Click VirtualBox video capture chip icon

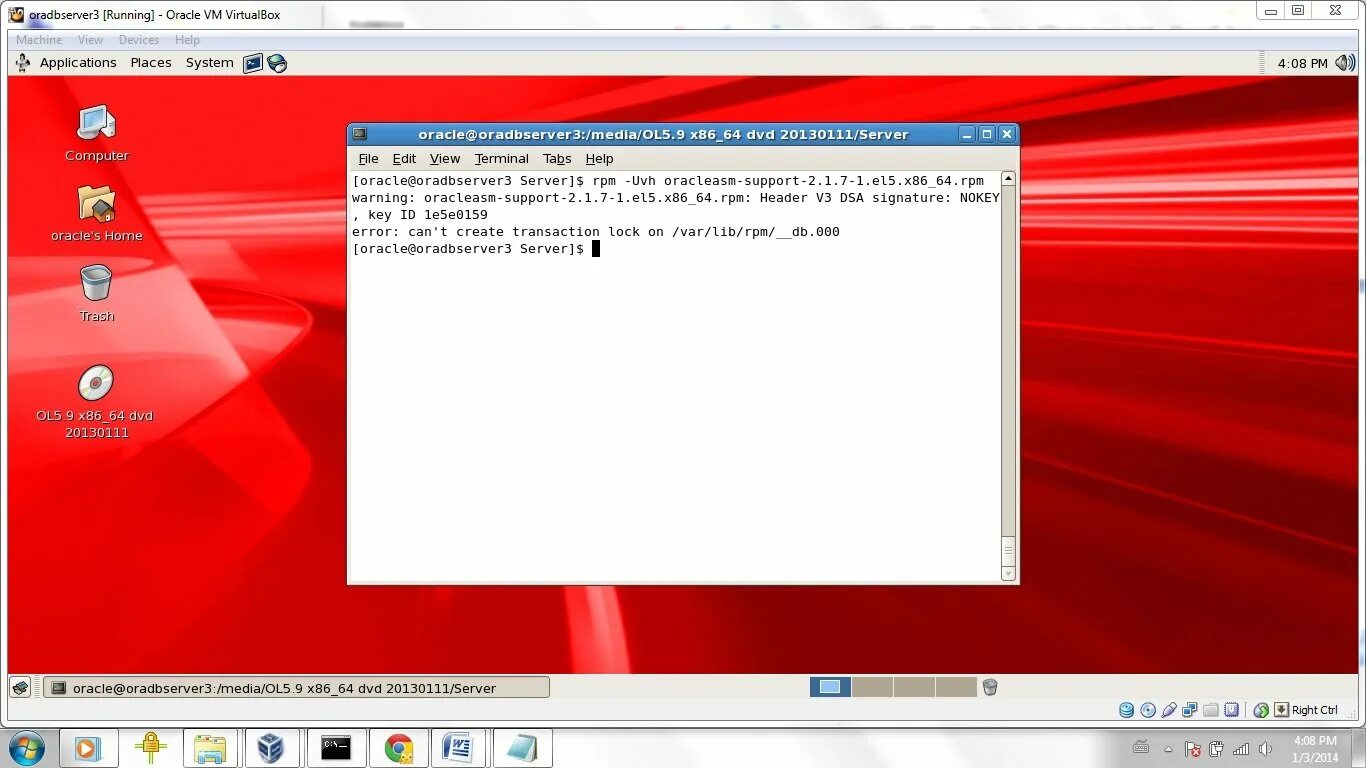(1232, 710)
